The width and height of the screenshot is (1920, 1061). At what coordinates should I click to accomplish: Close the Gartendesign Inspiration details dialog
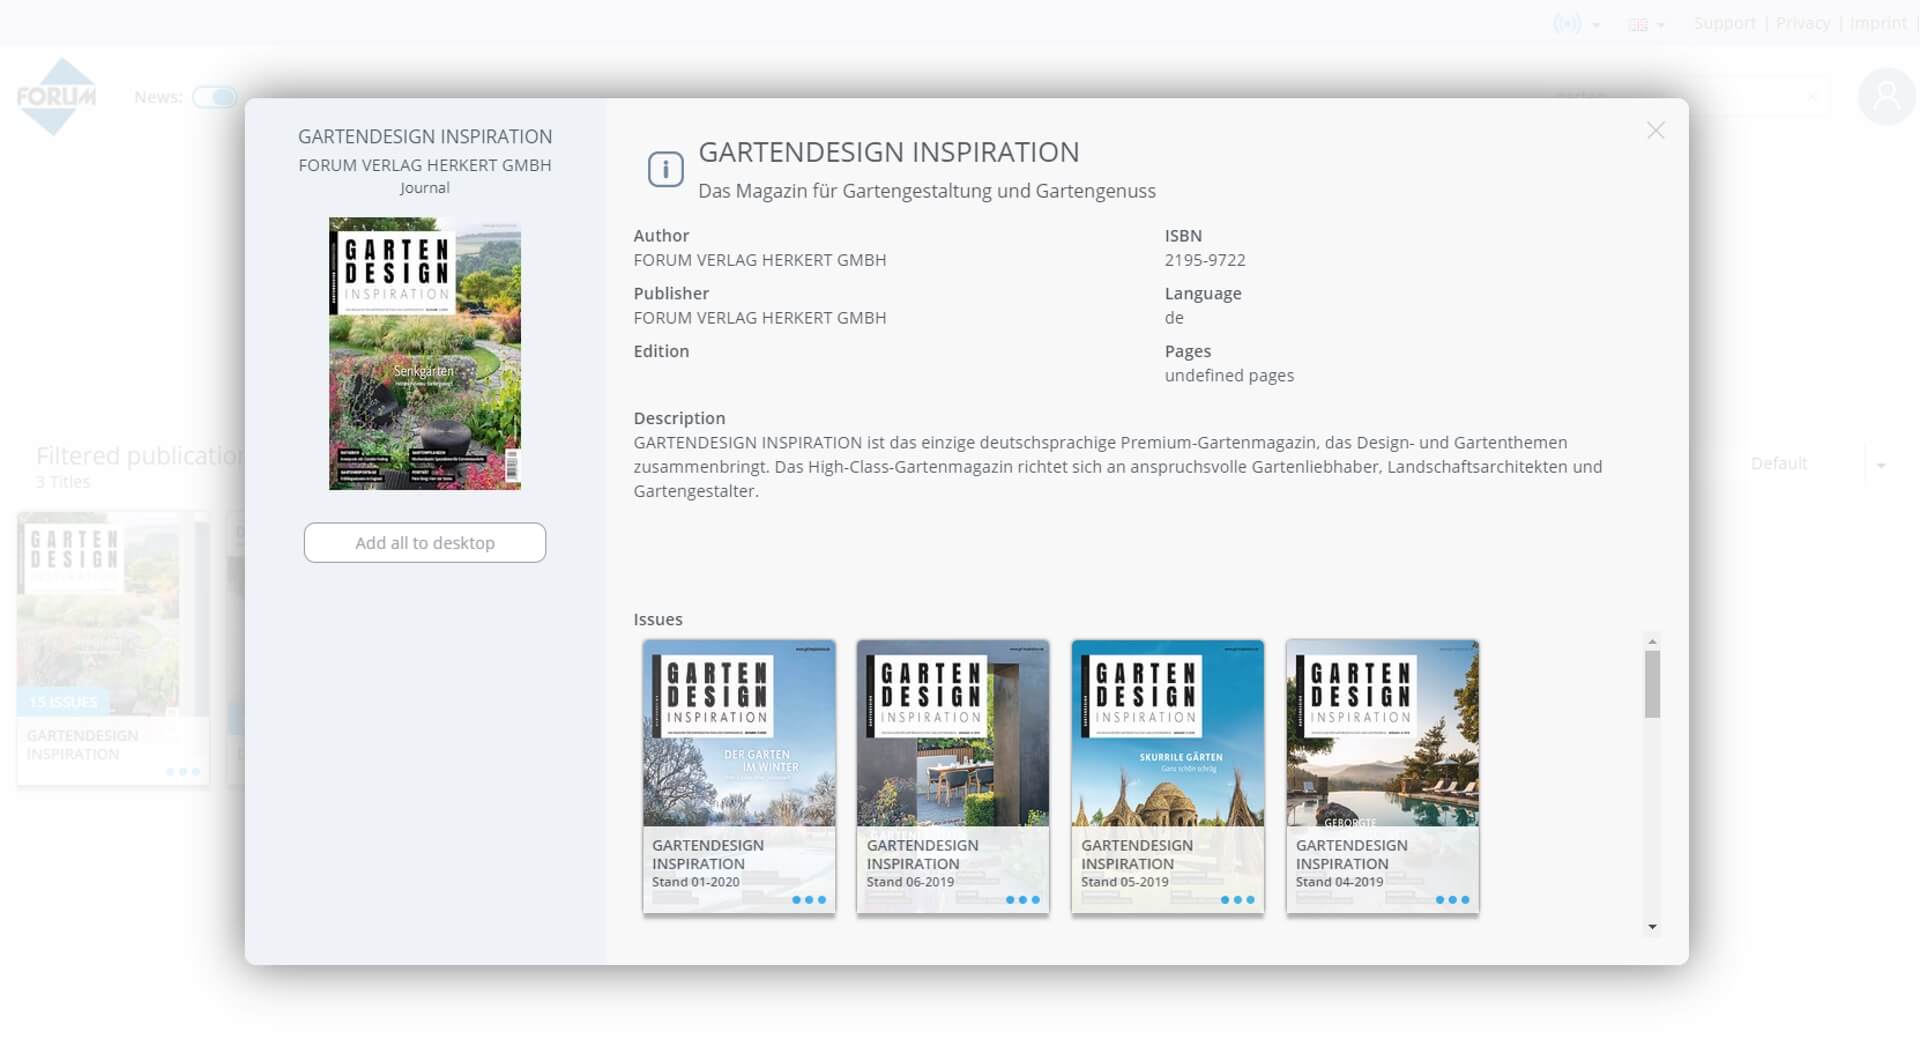(1655, 131)
